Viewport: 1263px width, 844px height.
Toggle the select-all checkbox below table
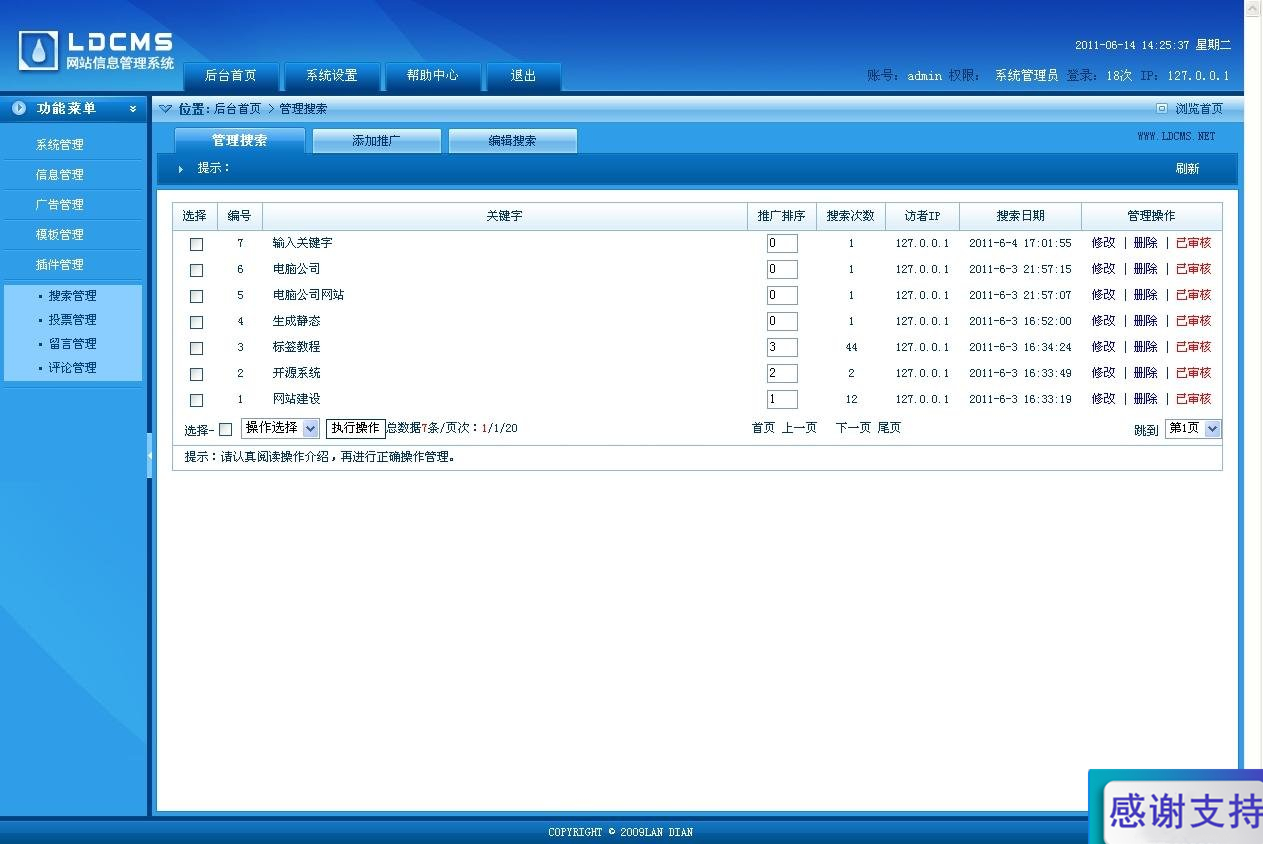(225, 429)
